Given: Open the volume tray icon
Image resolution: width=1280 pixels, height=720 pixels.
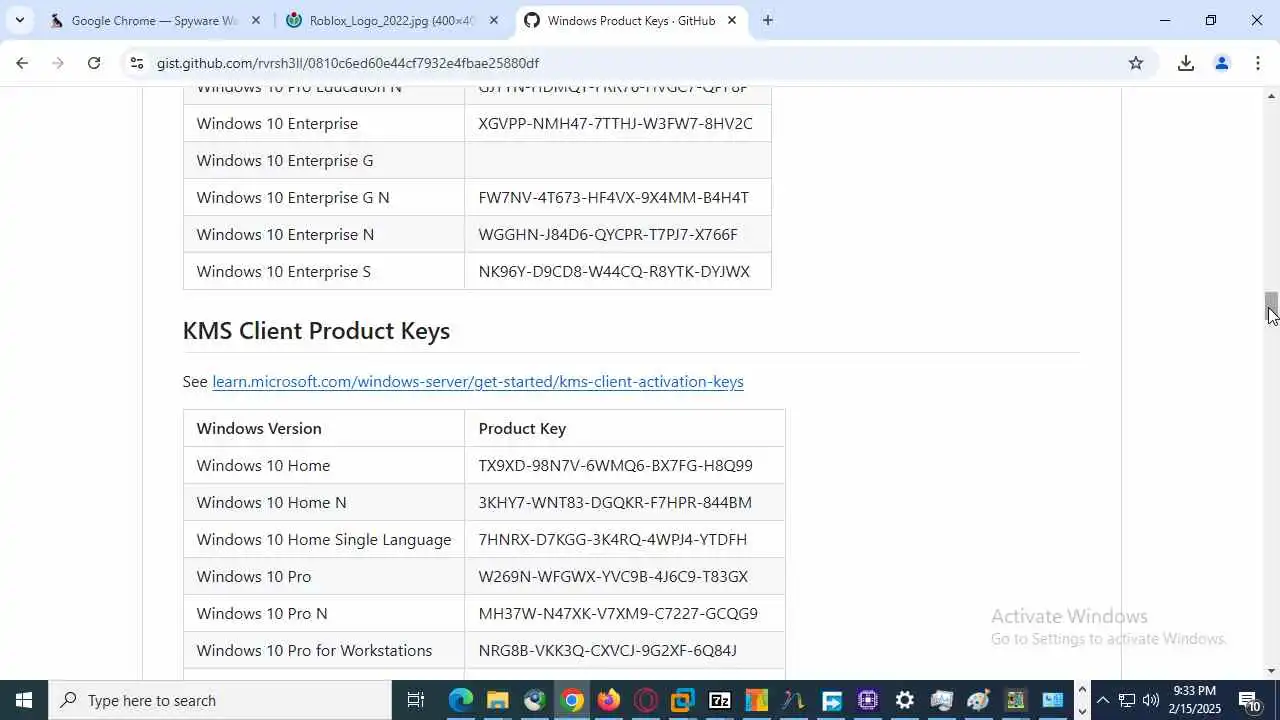Looking at the screenshot, I should (x=1151, y=700).
